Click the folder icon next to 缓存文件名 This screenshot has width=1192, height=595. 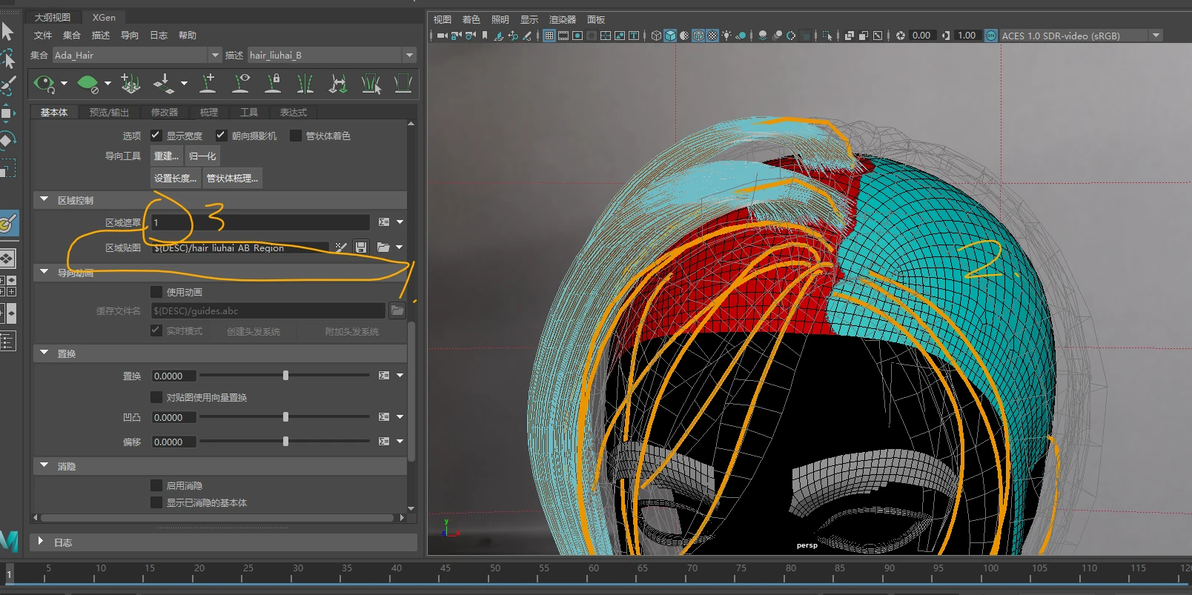pos(397,311)
